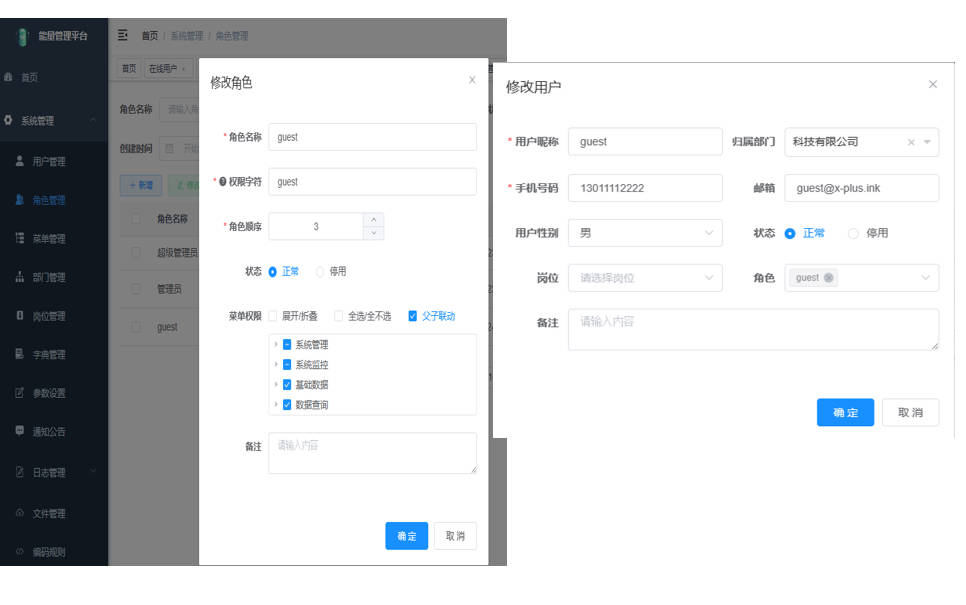This screenshot has width=966, height=605.
Task: Open 用户管理 from the sidebar
Action: (48, 161)
